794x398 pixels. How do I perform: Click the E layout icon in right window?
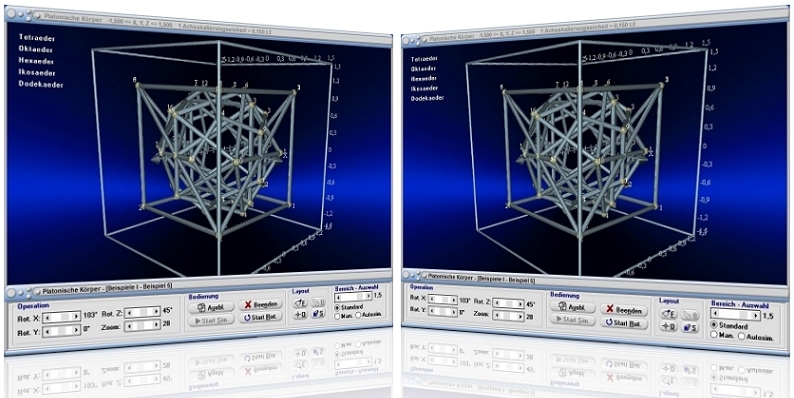(x=668, y=314)
